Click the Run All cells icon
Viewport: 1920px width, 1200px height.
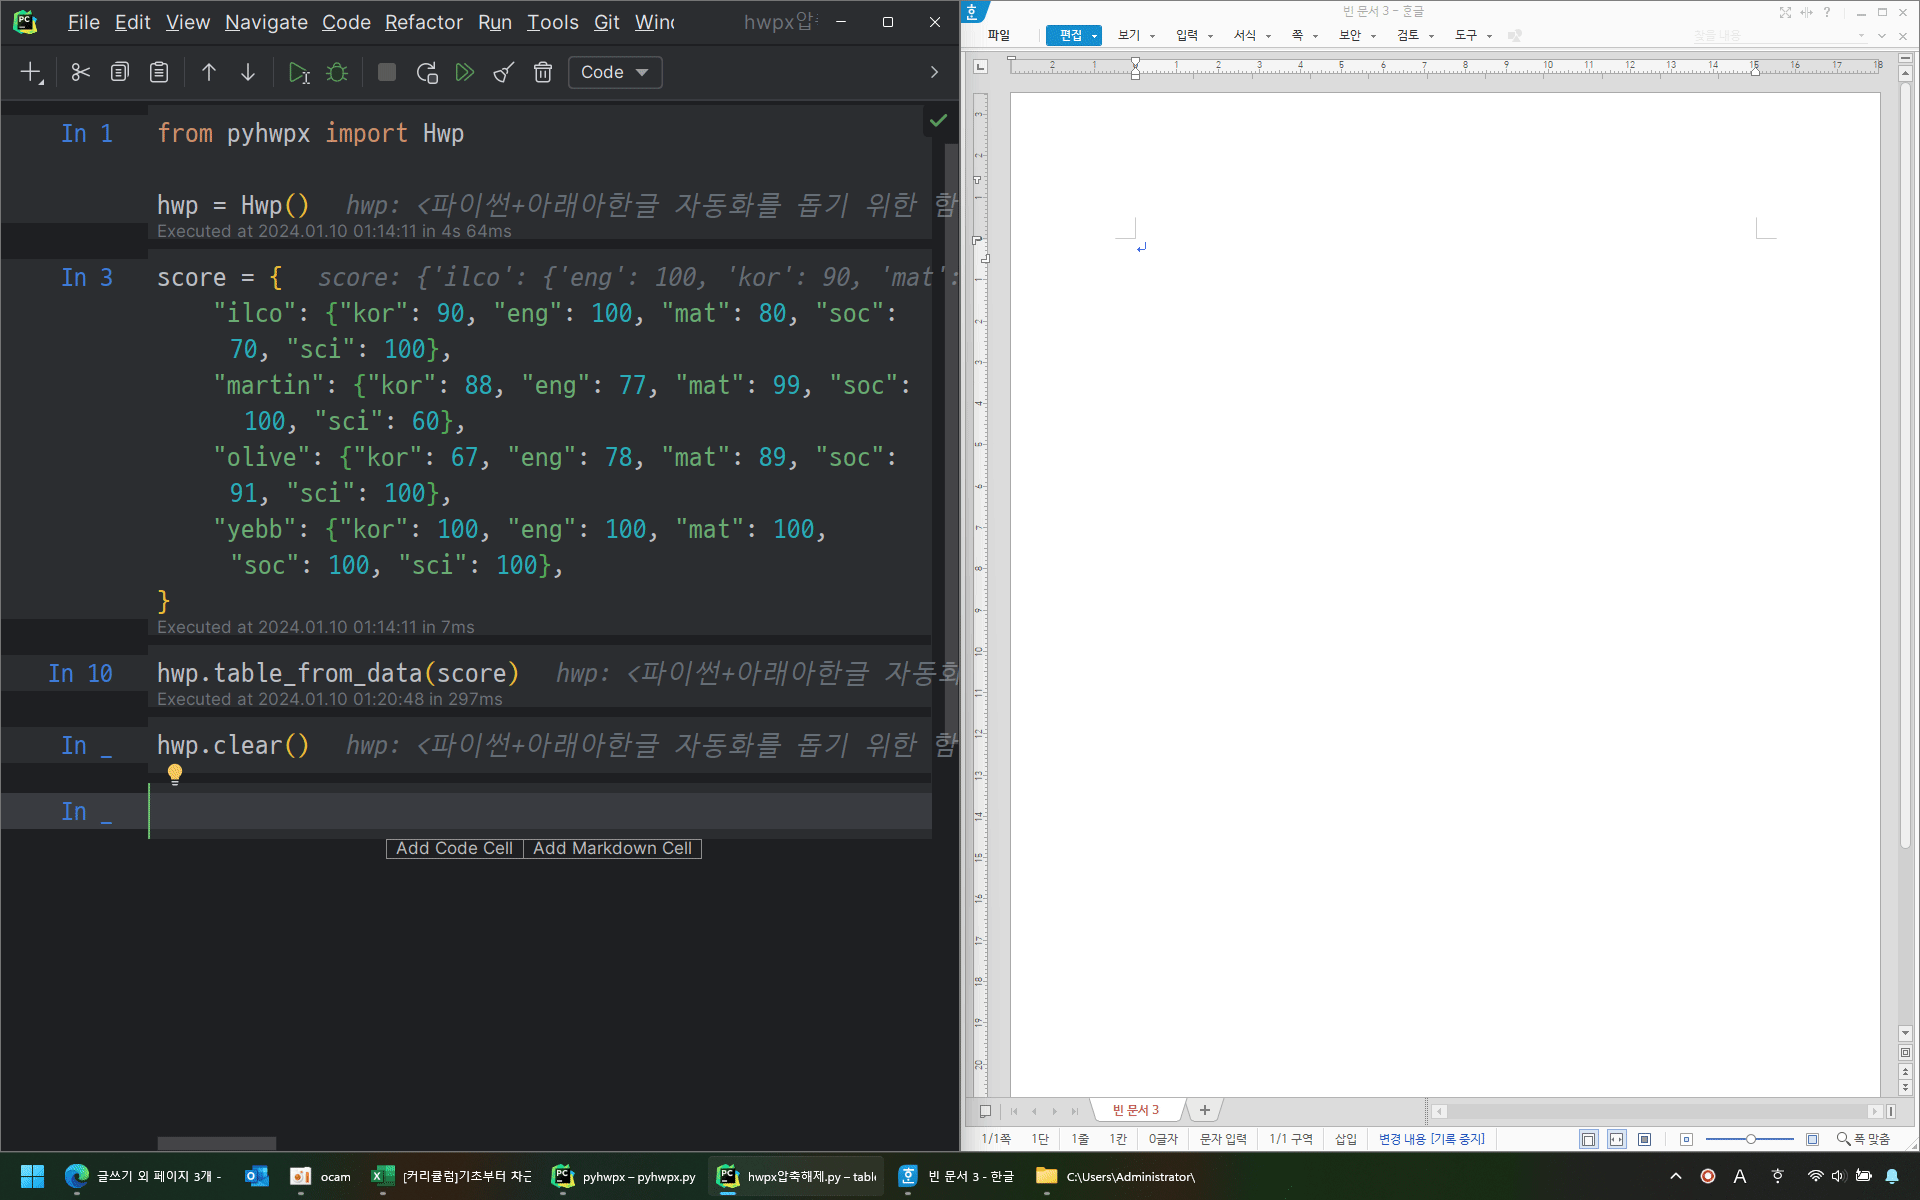click(x=465, y=72)
